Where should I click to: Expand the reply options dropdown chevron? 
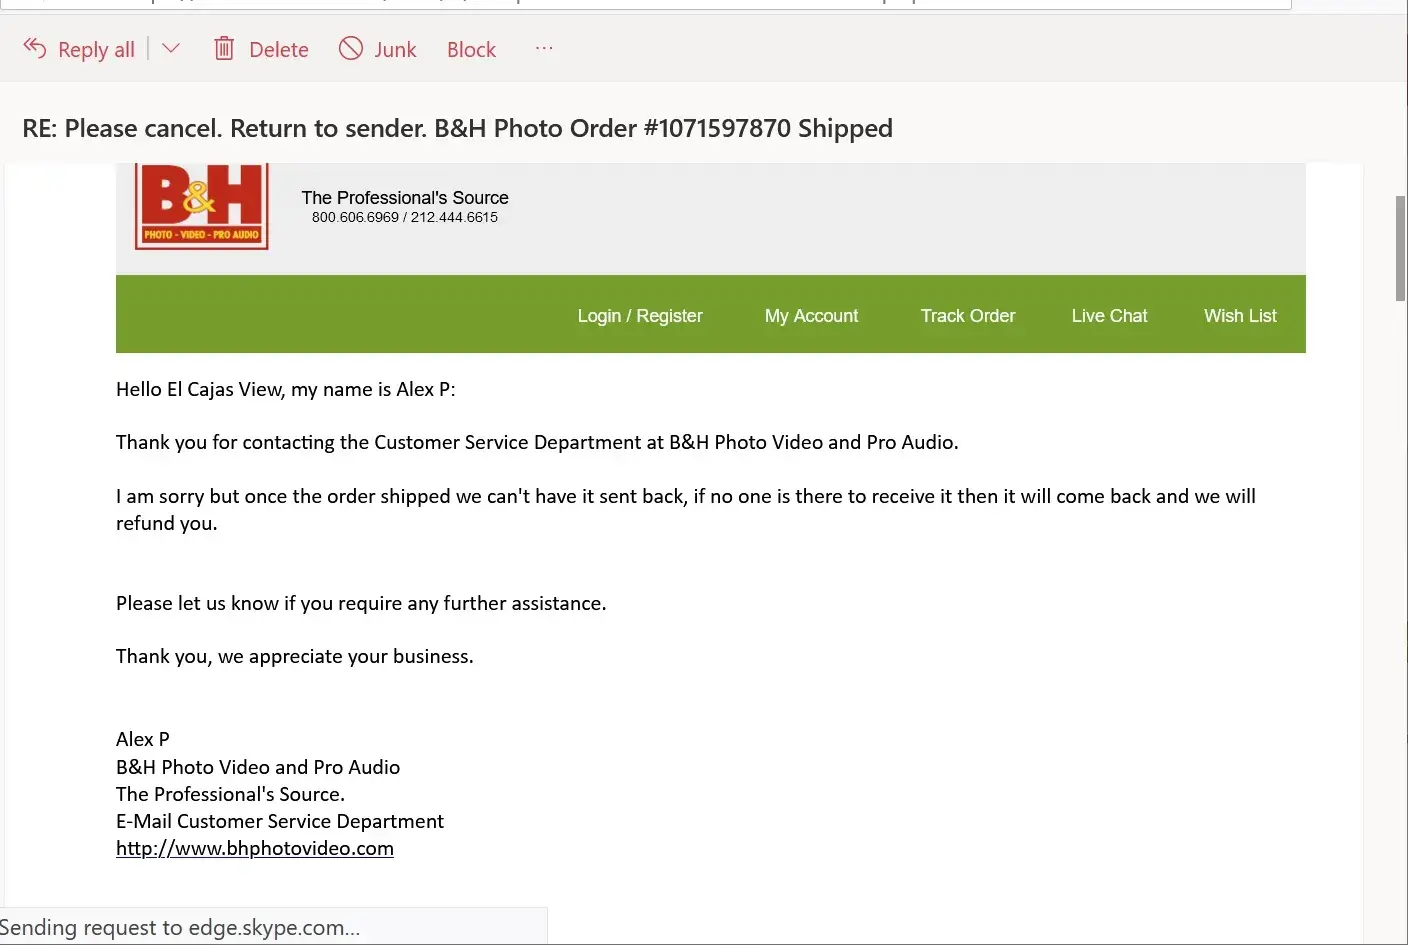171,48
